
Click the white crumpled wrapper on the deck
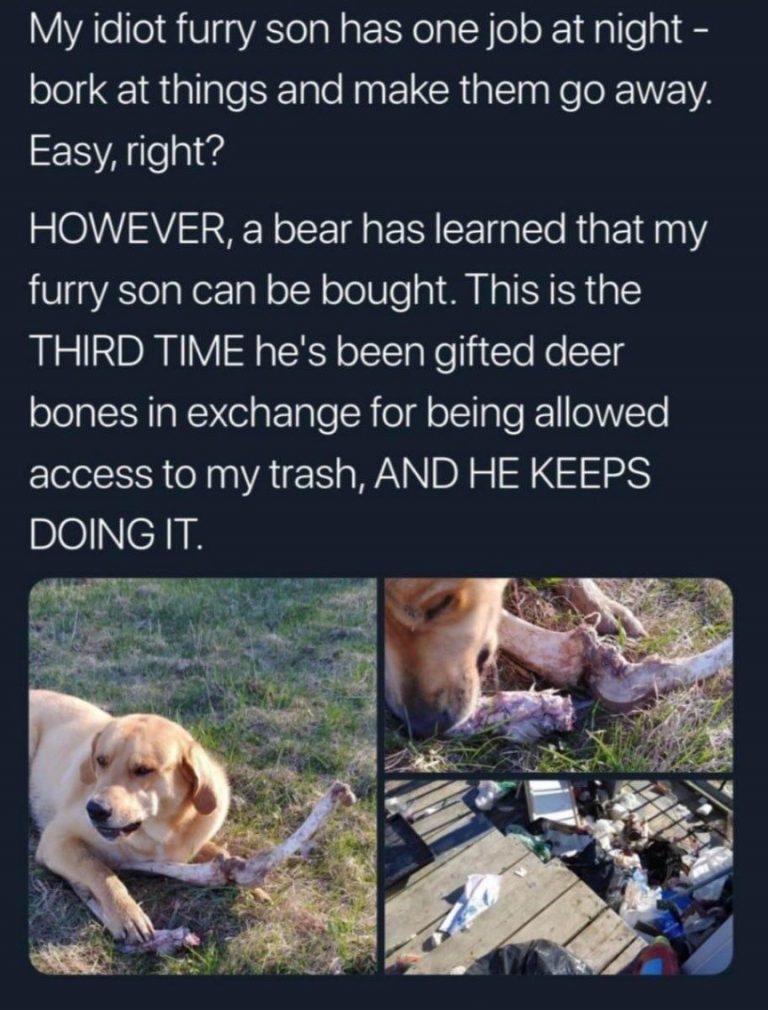click(474, 899)
